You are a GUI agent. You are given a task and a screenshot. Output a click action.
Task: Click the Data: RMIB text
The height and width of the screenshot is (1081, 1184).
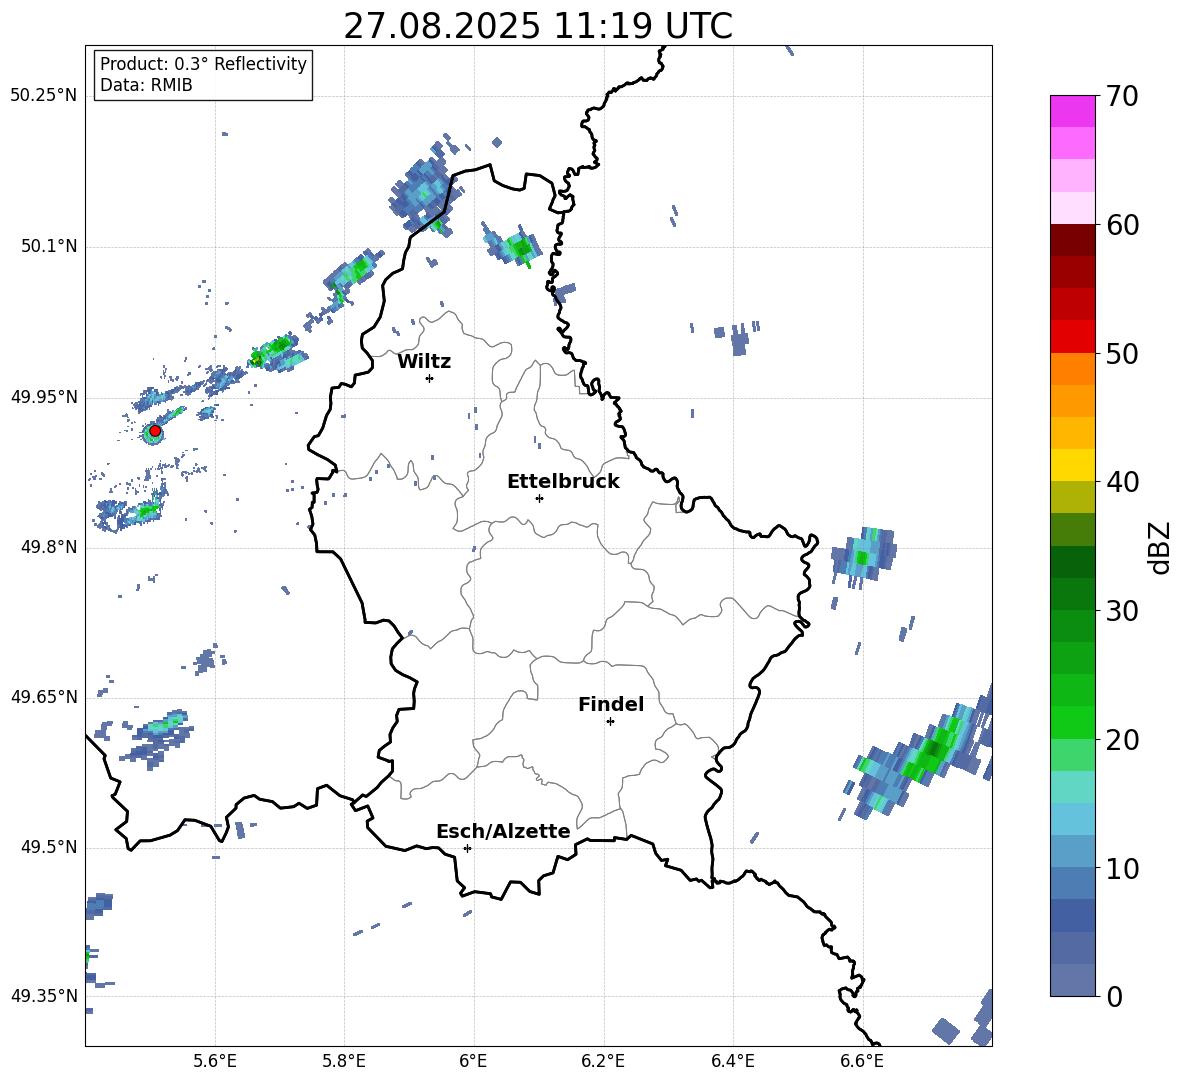tap(146, 85)
